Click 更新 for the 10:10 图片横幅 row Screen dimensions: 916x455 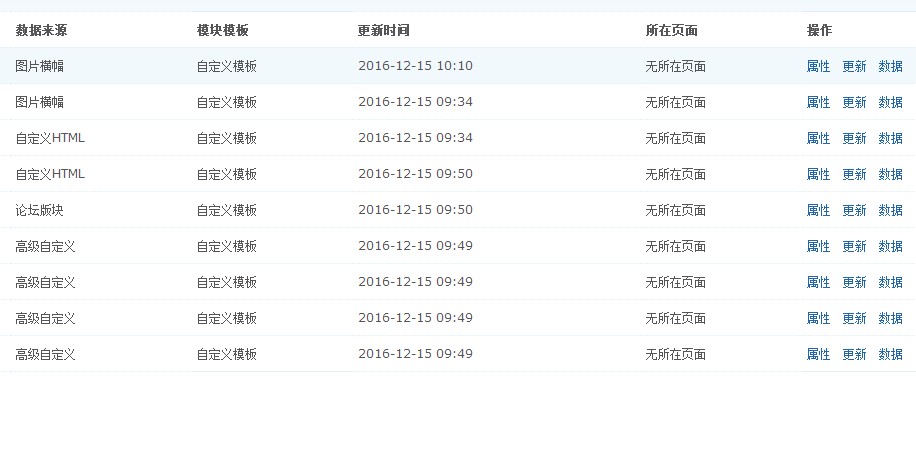(x=854, y=66)
